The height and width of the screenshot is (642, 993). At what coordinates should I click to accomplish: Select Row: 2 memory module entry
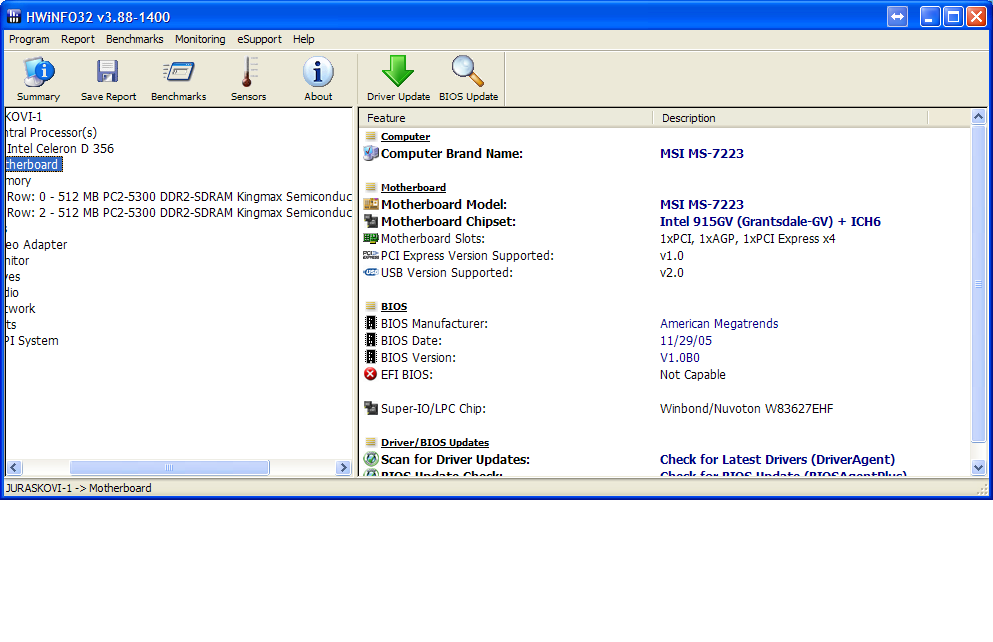point(180,213)
